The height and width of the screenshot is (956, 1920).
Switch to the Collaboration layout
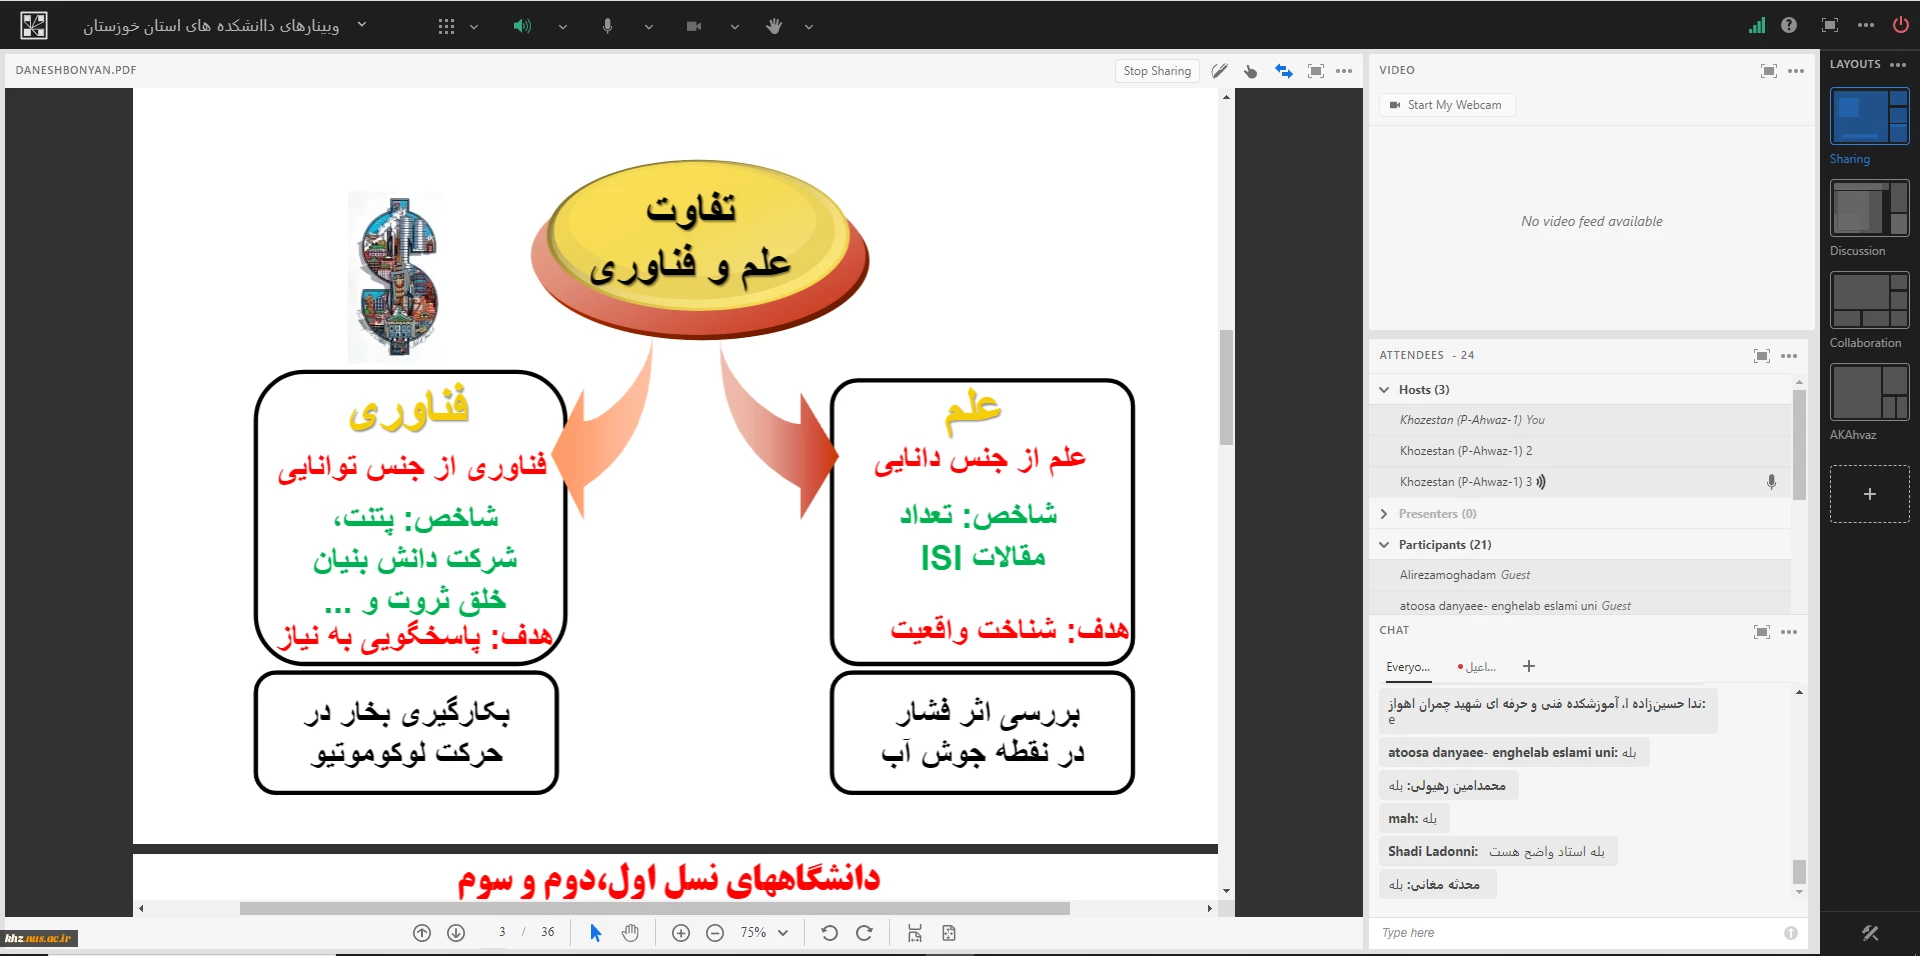click(x=1869, y=301)
